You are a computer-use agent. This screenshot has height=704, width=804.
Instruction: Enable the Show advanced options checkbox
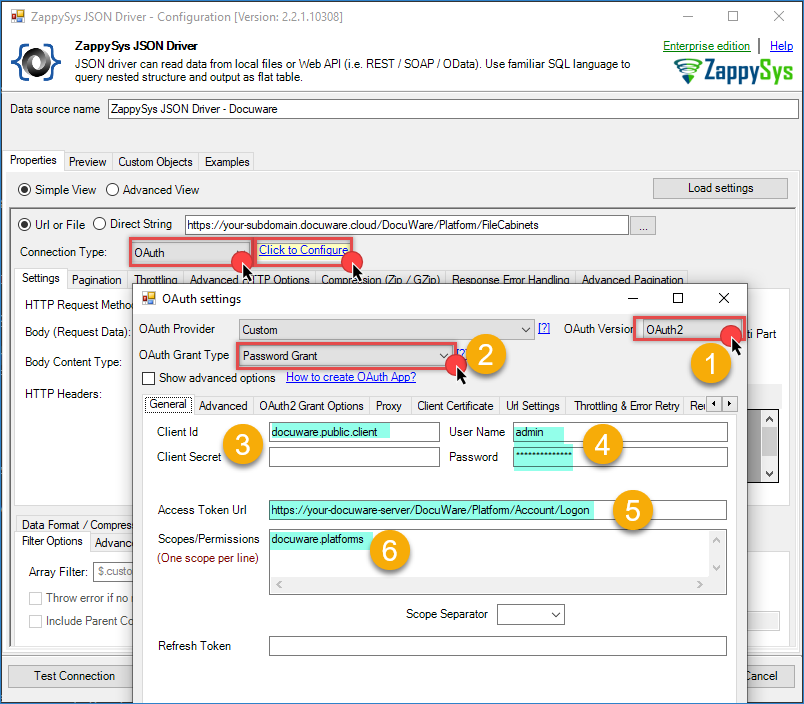point(149,378)
